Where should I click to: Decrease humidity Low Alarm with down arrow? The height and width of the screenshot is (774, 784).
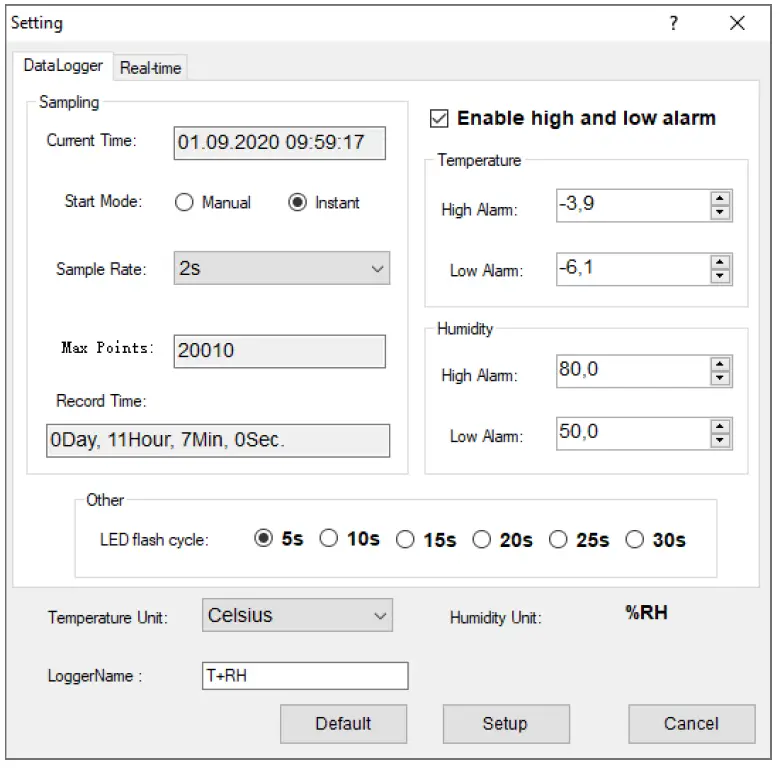click(x=720, y=440)
